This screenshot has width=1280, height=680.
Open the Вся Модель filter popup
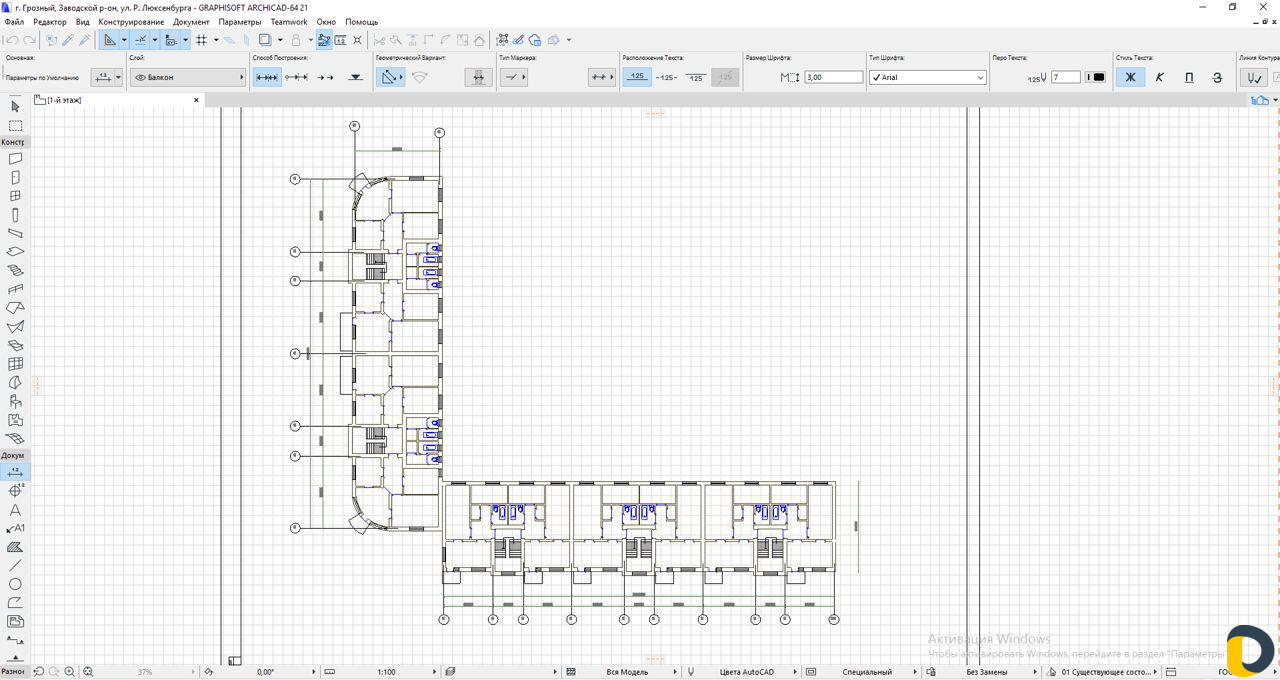(627, 672)
